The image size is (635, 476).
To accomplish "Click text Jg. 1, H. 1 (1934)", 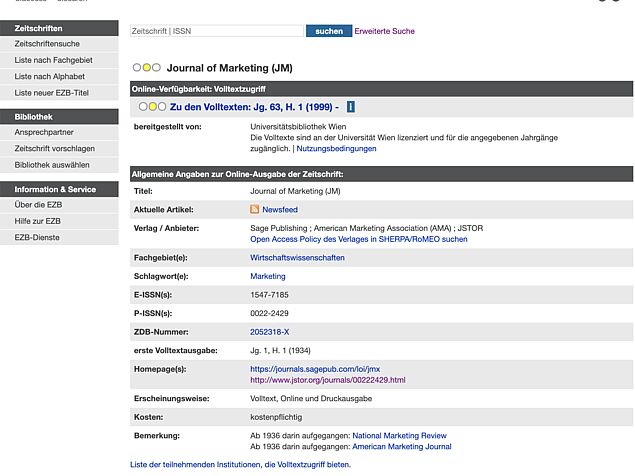I will coord(280,350).
